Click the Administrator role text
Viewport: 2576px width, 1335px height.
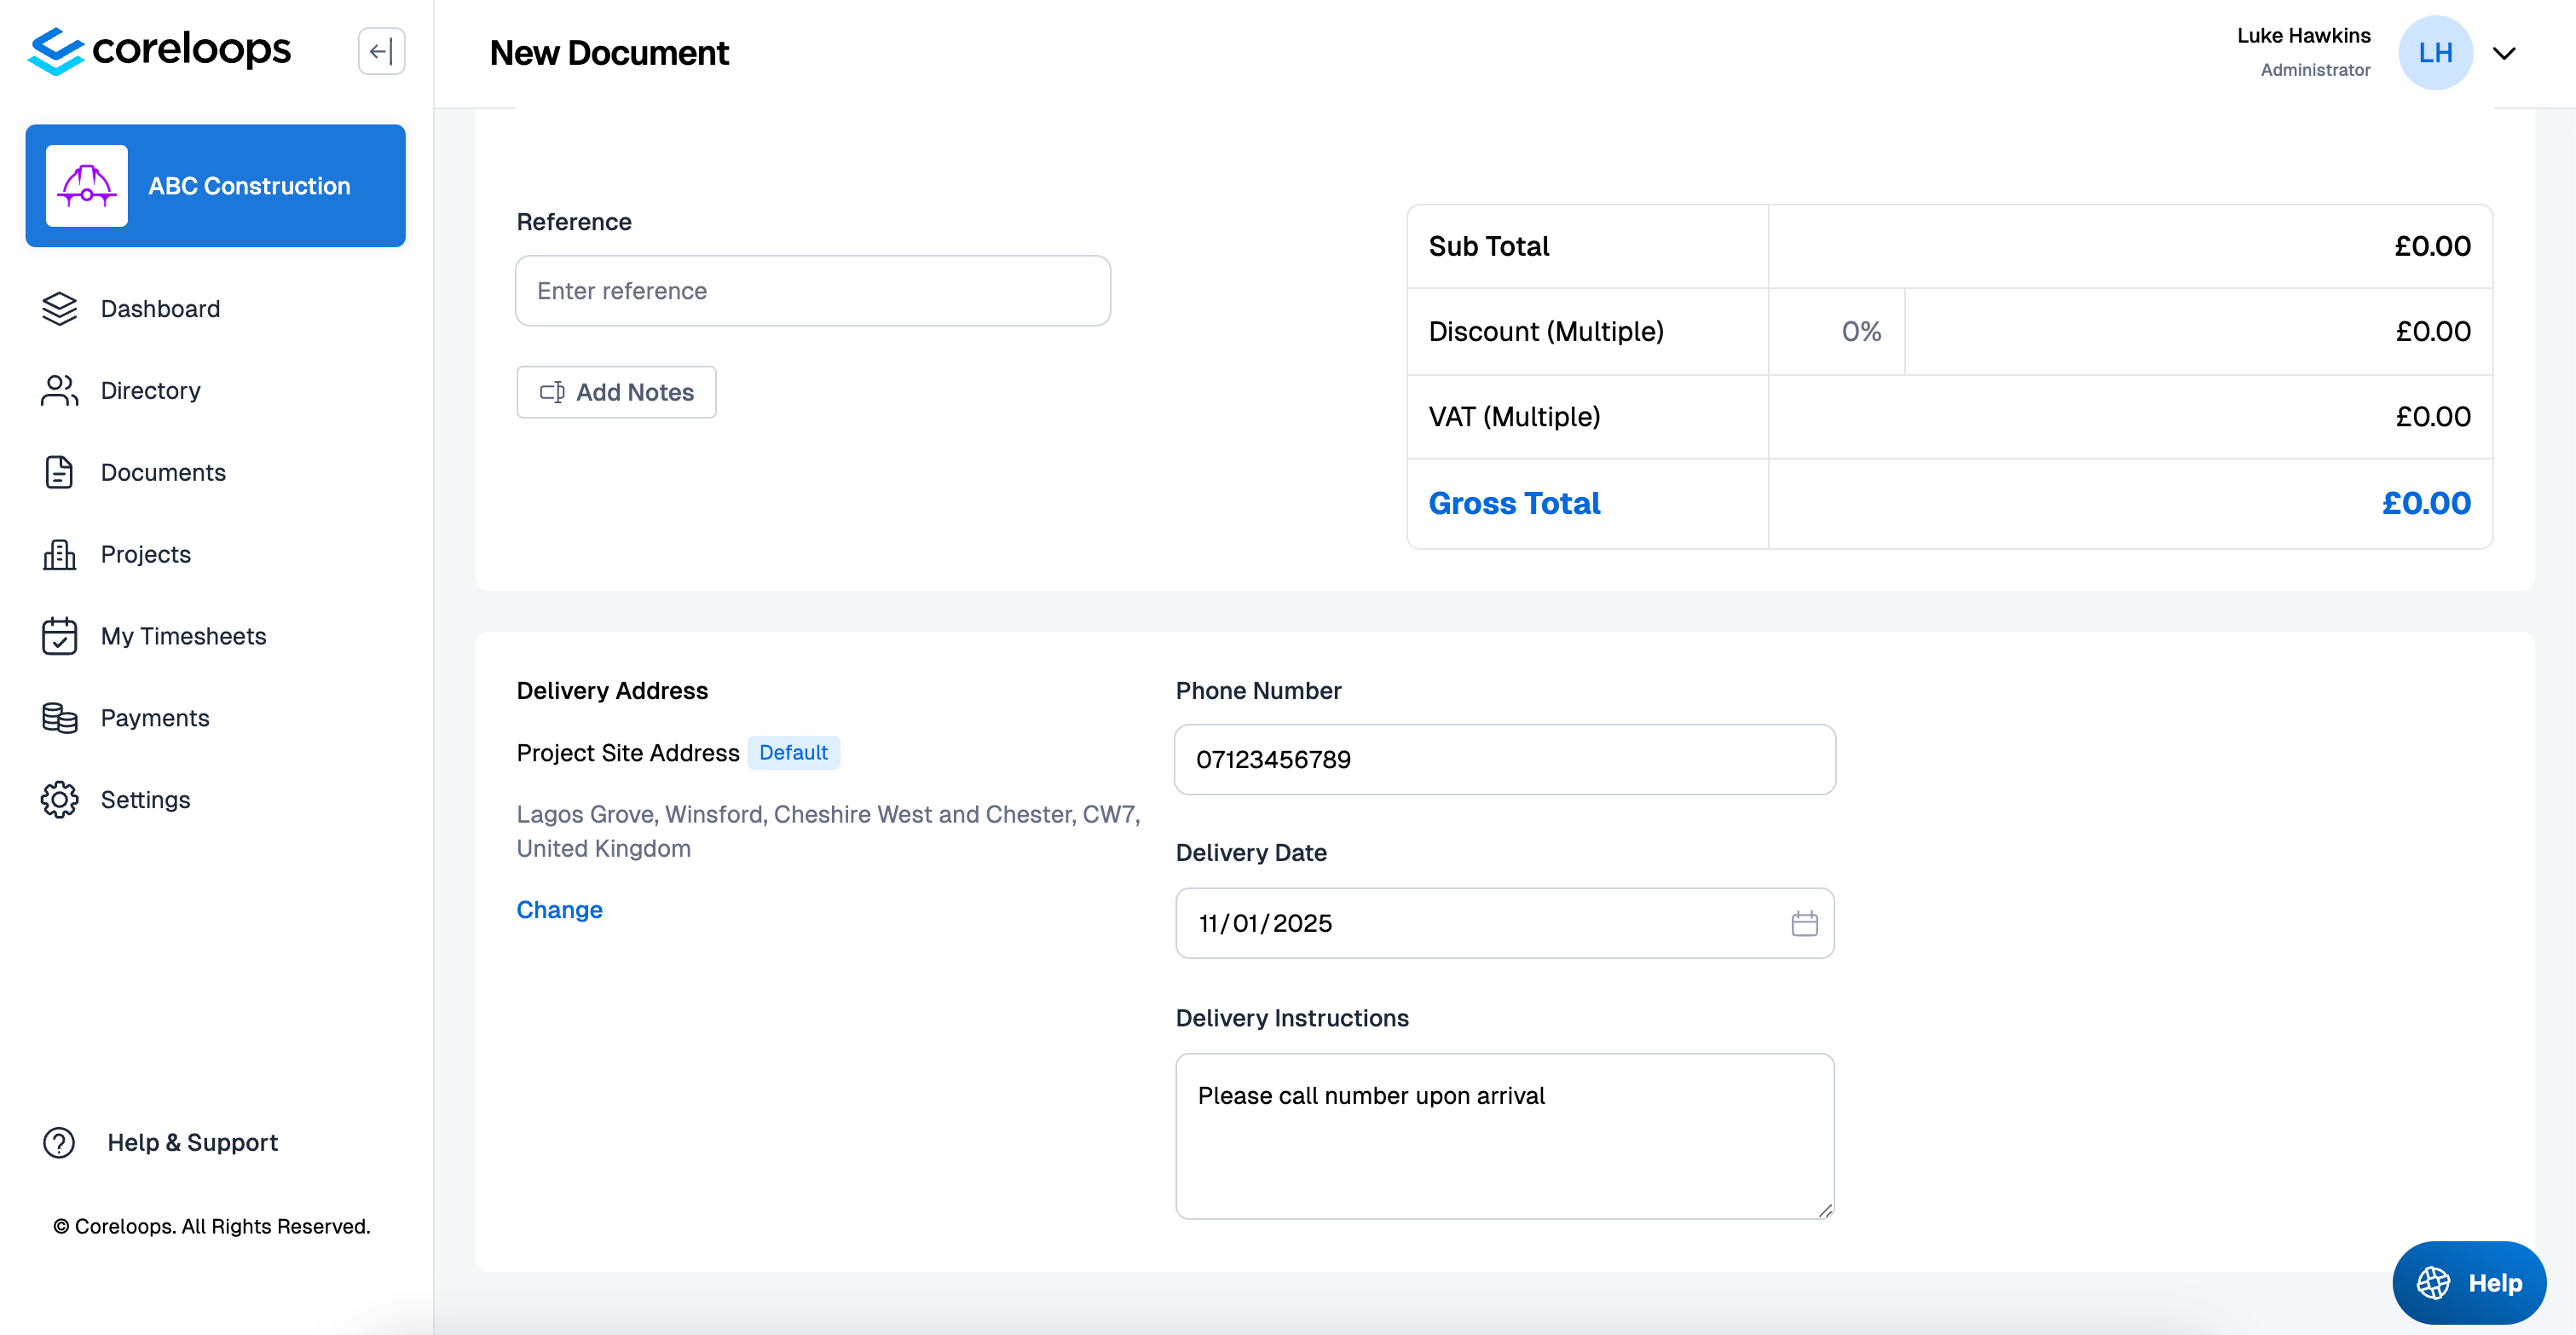click(x=2315, y=70)
